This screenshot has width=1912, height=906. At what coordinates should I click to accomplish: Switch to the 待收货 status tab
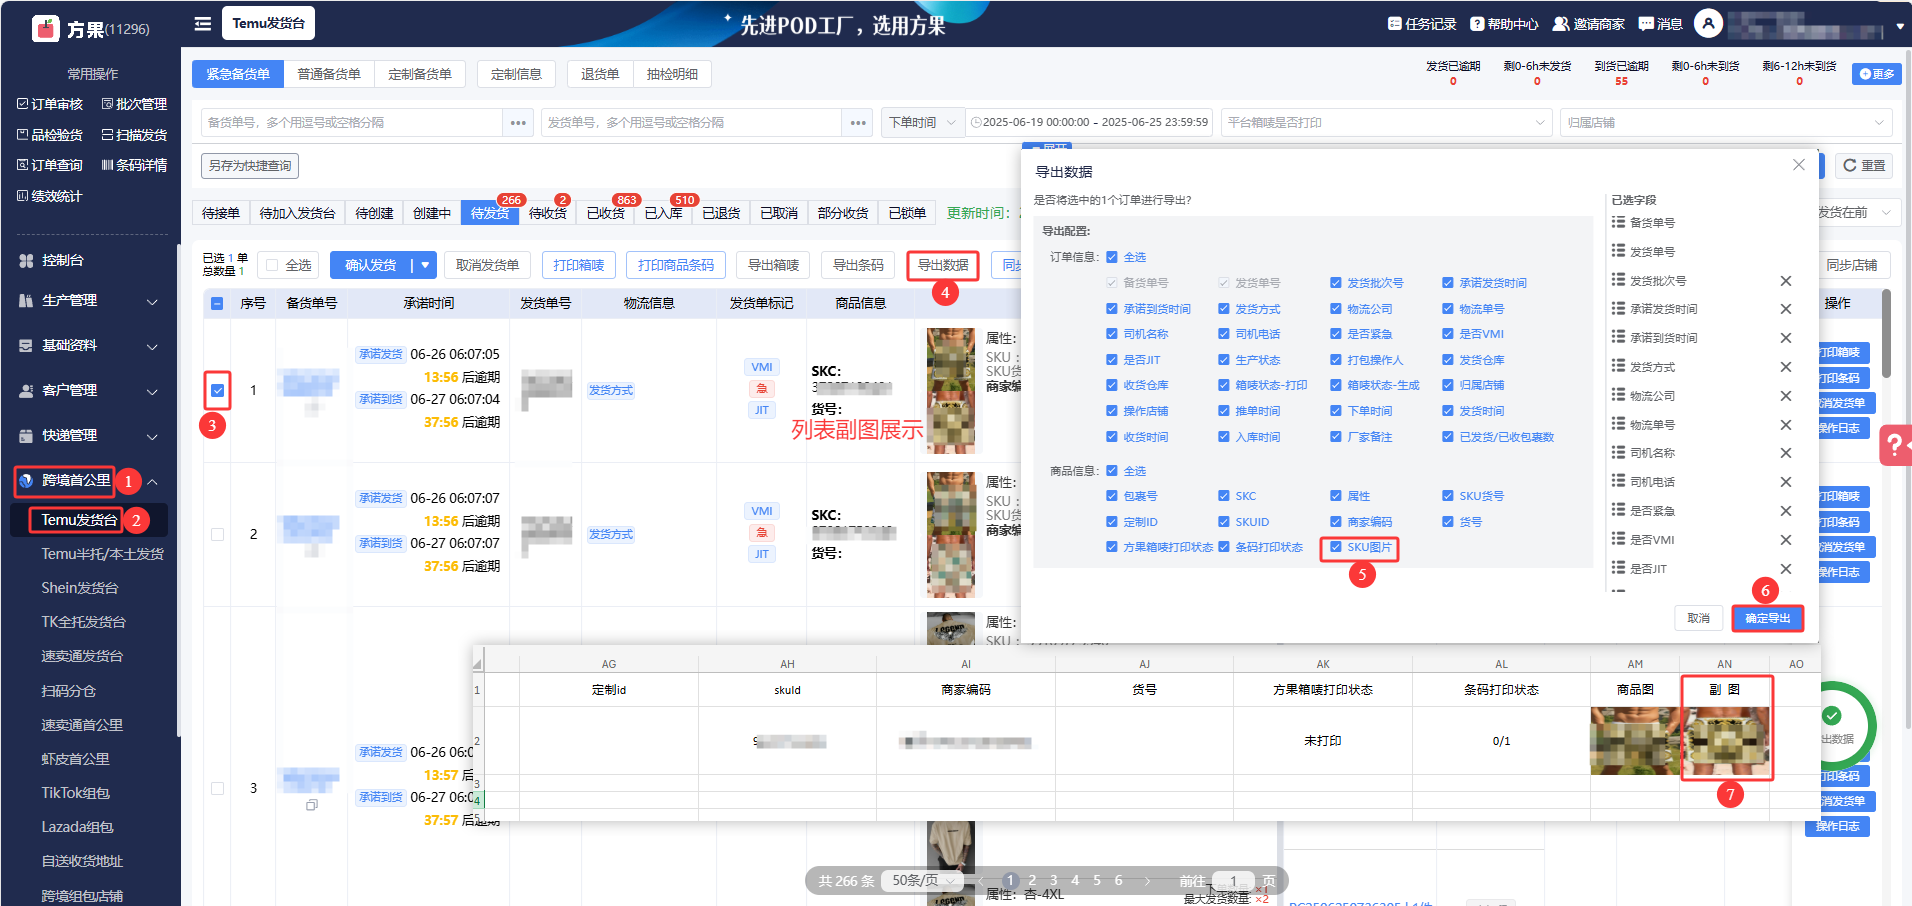(x=547, y=213)
